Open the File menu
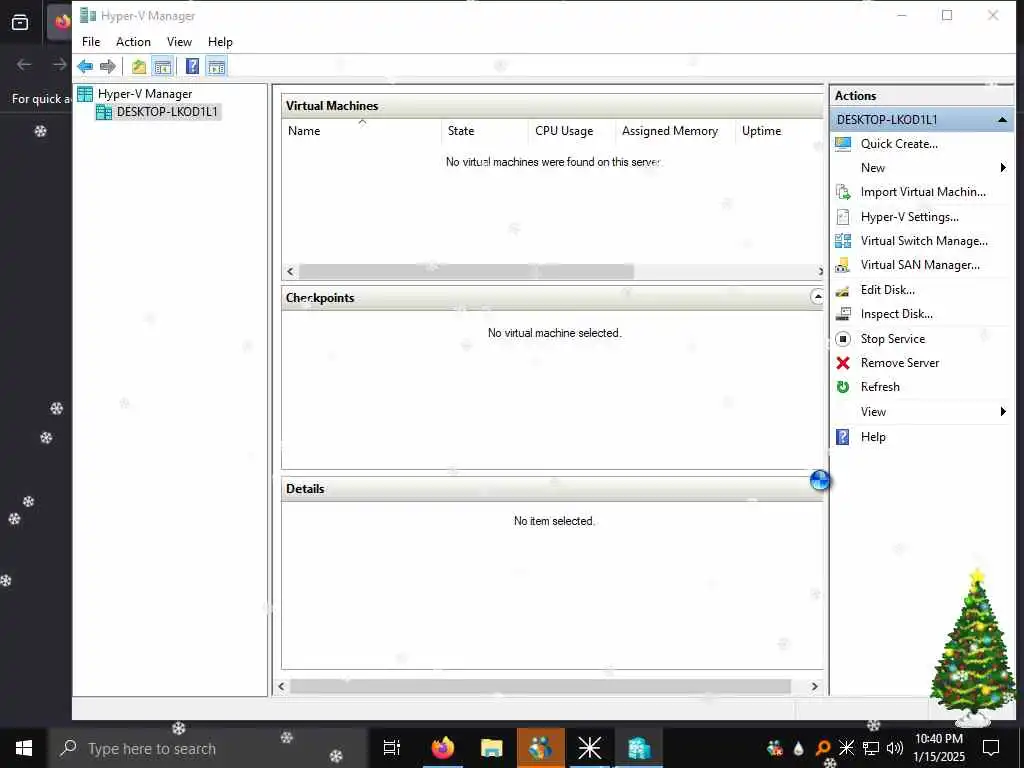The height and width of the screenshot is (768, 1024). [91, 42]
